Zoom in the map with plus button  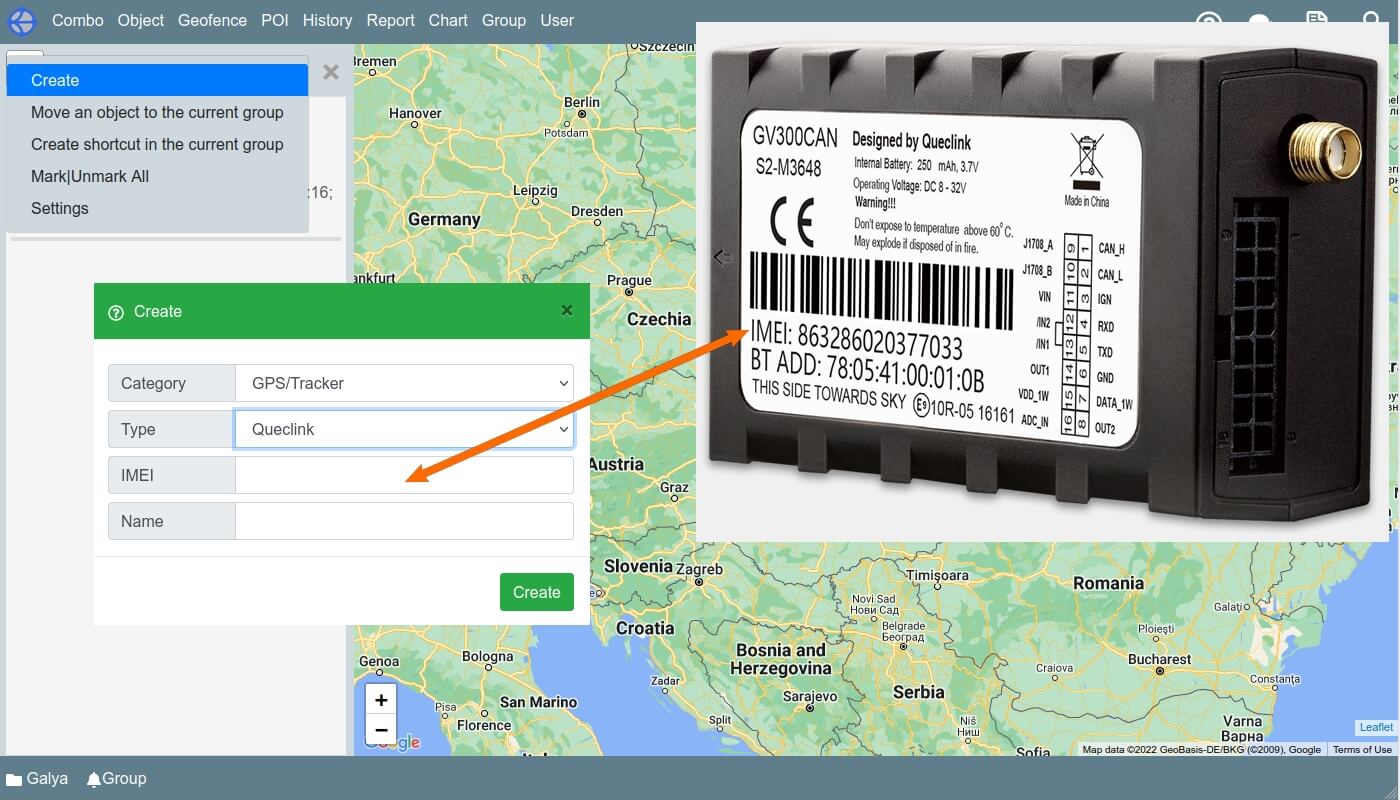(381, 700)
